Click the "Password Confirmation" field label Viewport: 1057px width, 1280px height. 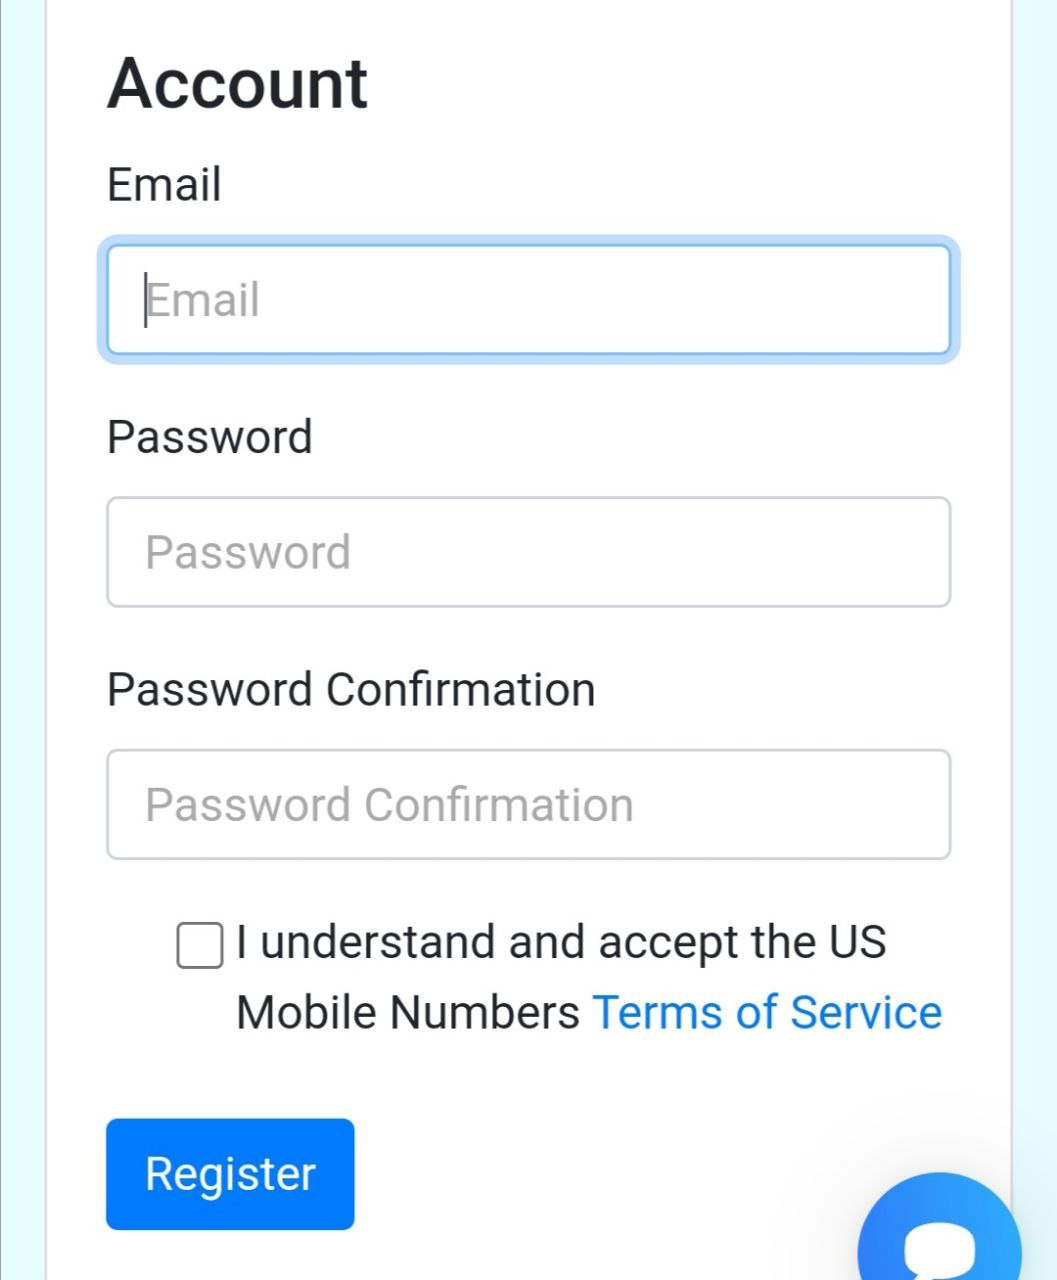click(351, 689)
